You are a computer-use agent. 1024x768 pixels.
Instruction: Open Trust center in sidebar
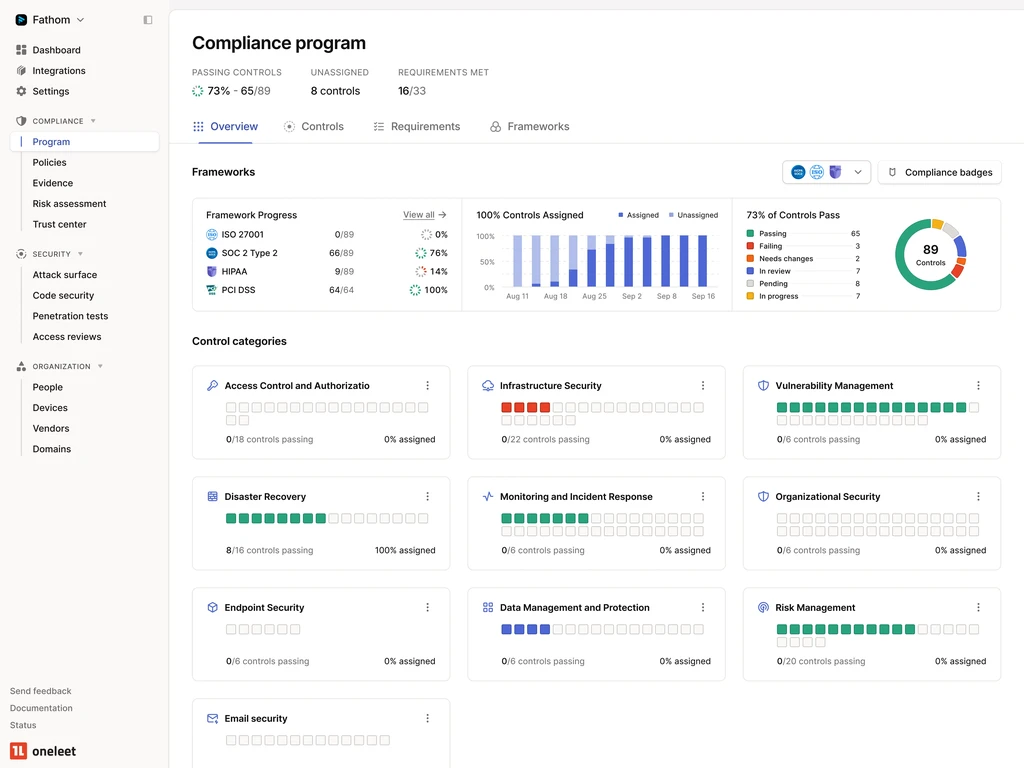pos(59,224)
